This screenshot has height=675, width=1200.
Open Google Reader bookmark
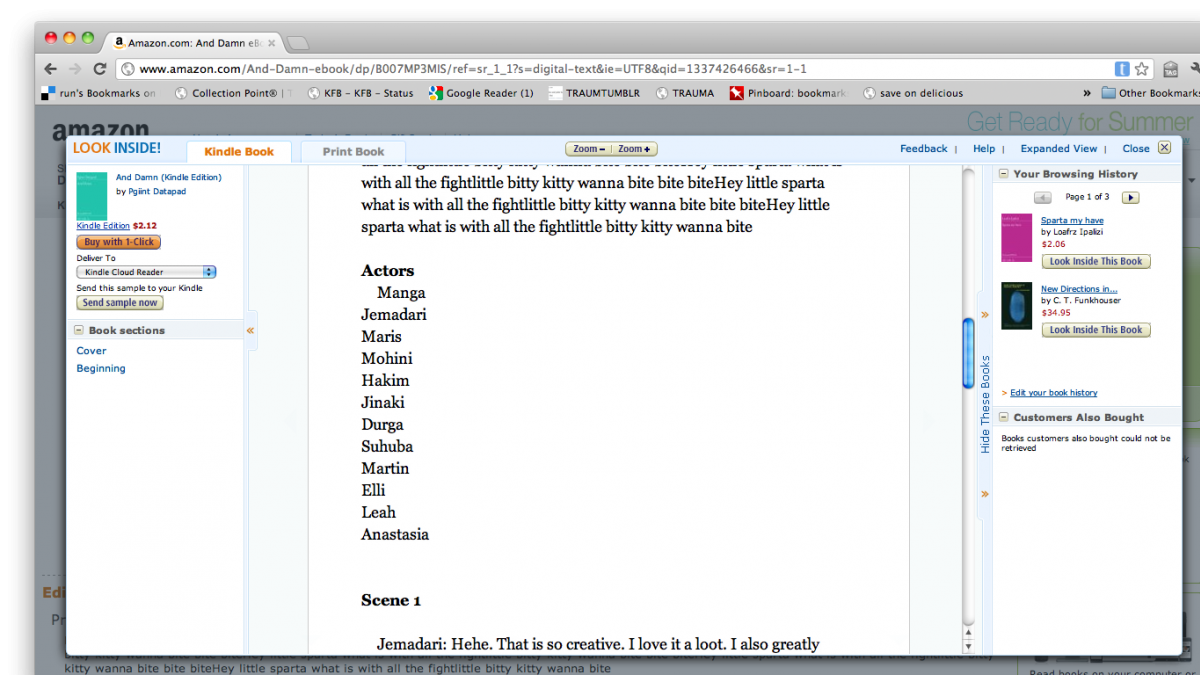(481, 93)
